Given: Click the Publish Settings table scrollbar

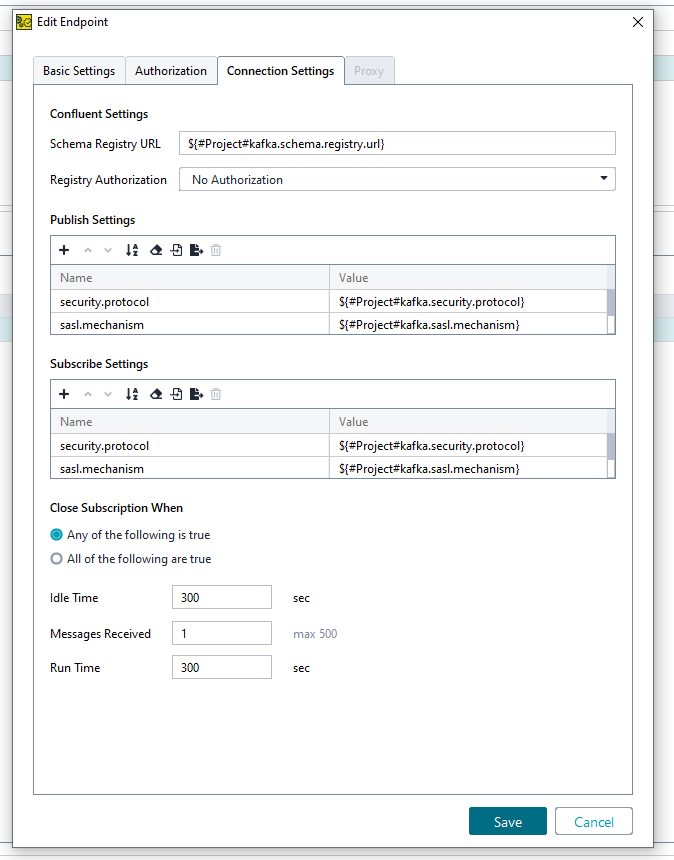Looking at the screenshot, I should point(611,303).
